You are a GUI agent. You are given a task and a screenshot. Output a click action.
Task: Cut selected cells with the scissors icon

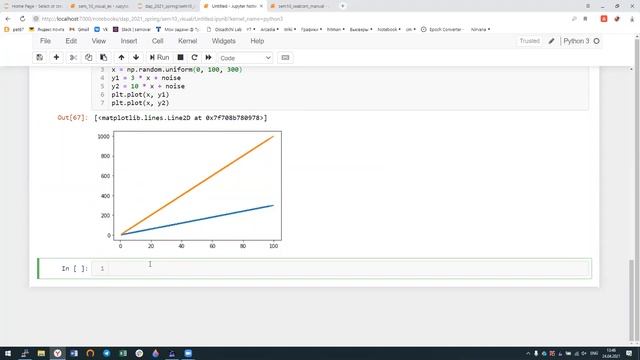coord(73,58)
